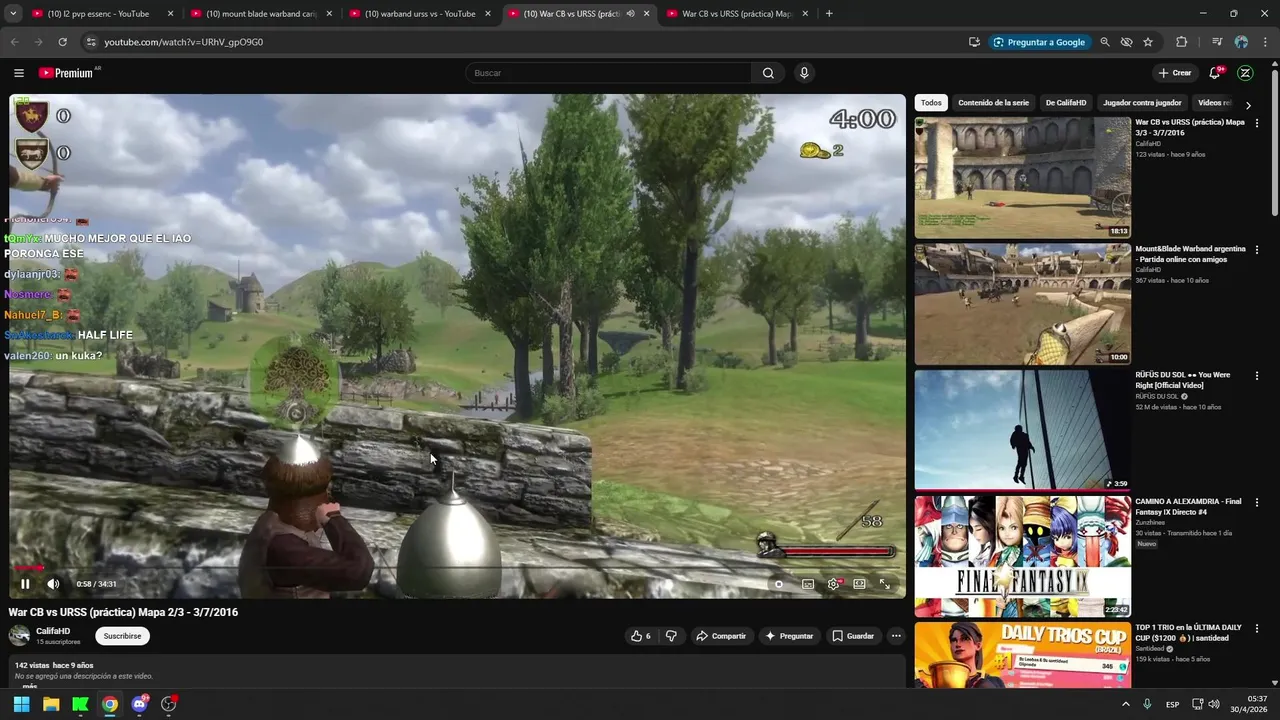The width and height of the screenshot is (1280, 720).
Task: Switch to the warband urss vs tab
Action: click(x=419, y=14)
